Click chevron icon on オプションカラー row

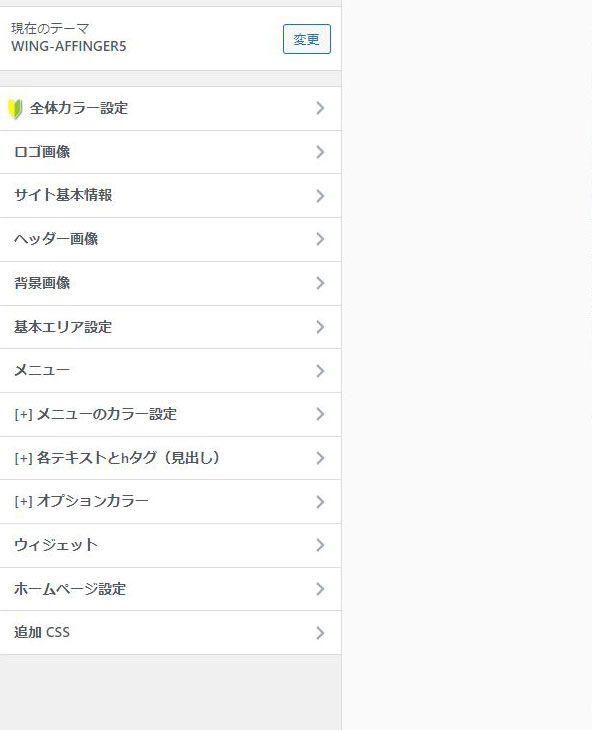pos(320,501)
